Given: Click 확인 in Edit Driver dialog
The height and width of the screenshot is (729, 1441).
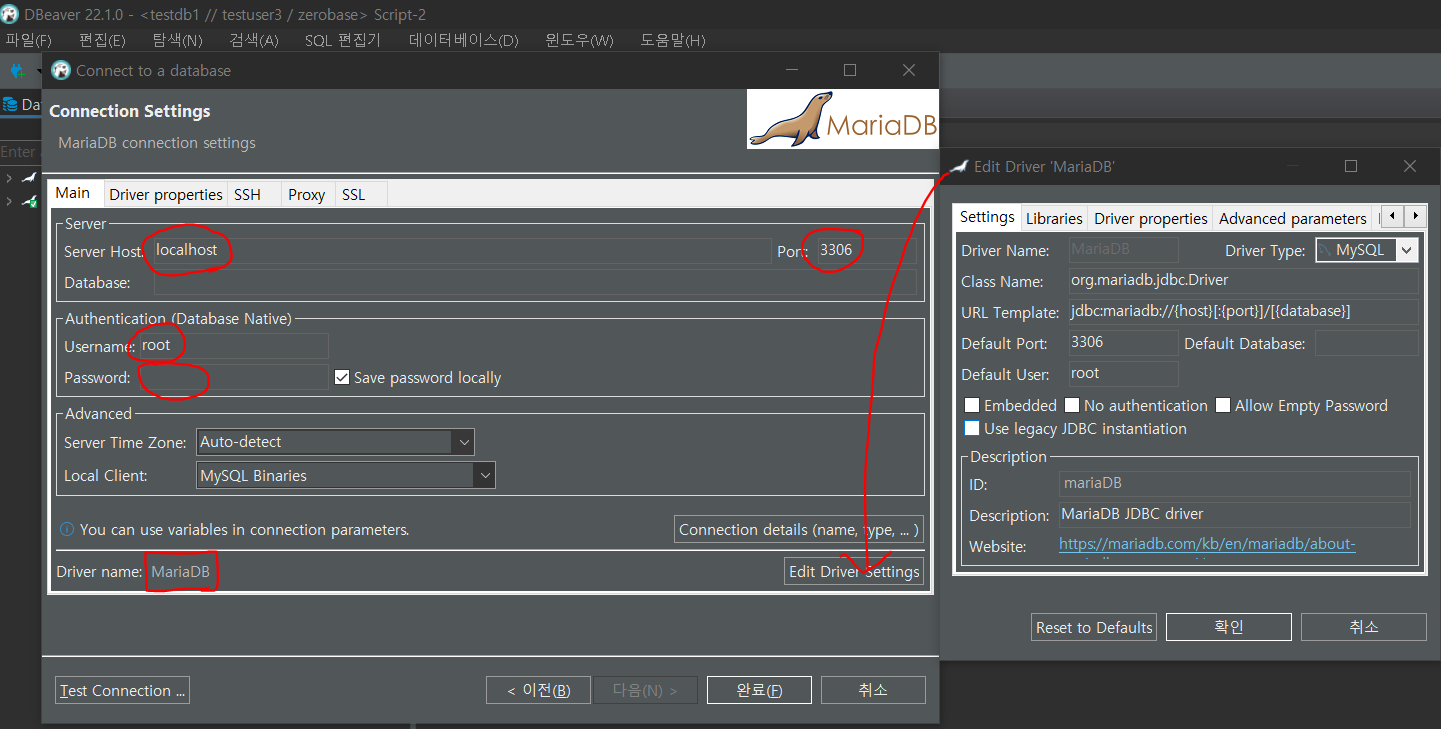Looking at the screenshot, I should tap(1229, 627).
